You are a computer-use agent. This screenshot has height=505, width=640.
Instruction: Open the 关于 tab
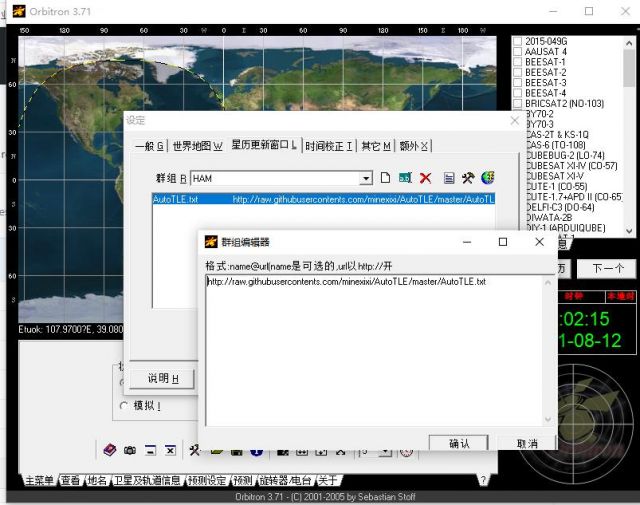(328, 481)
